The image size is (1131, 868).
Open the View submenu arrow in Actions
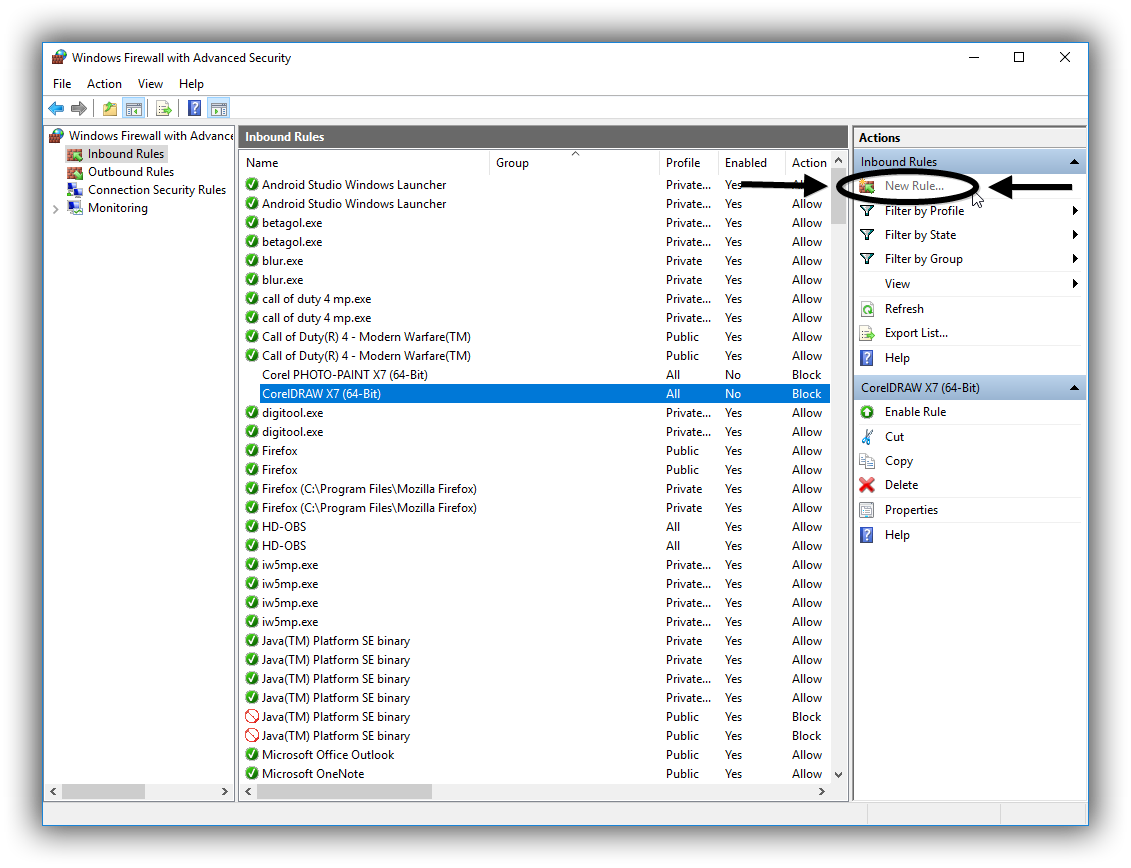(1075, 284)
